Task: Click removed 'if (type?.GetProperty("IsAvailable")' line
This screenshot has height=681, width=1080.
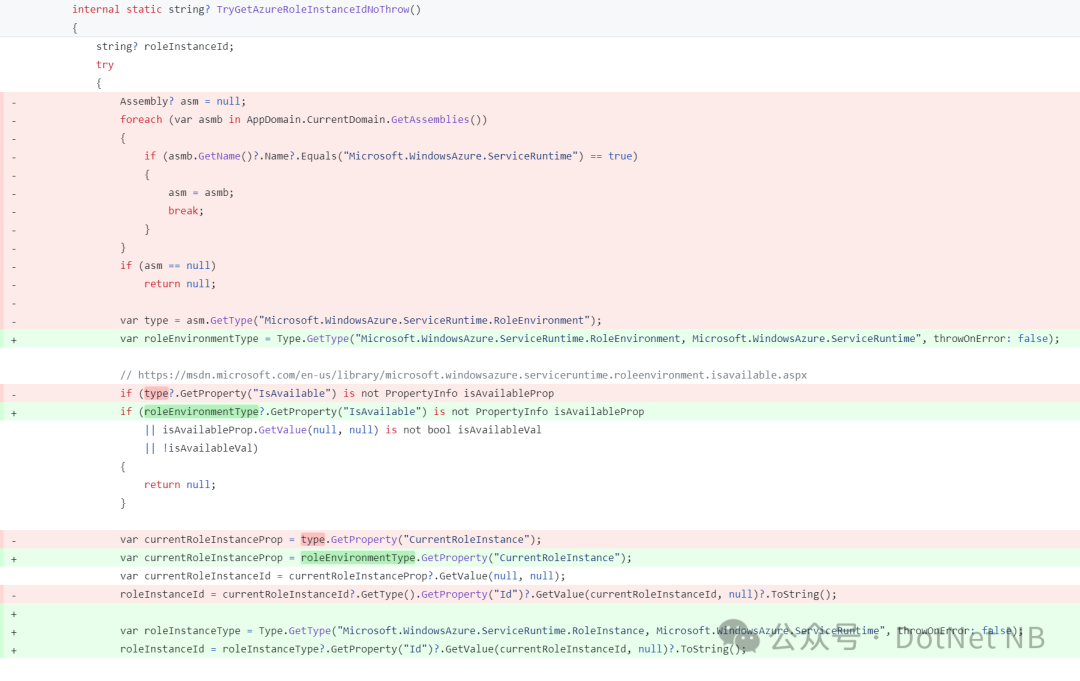Action: click(x=337, y=393)
